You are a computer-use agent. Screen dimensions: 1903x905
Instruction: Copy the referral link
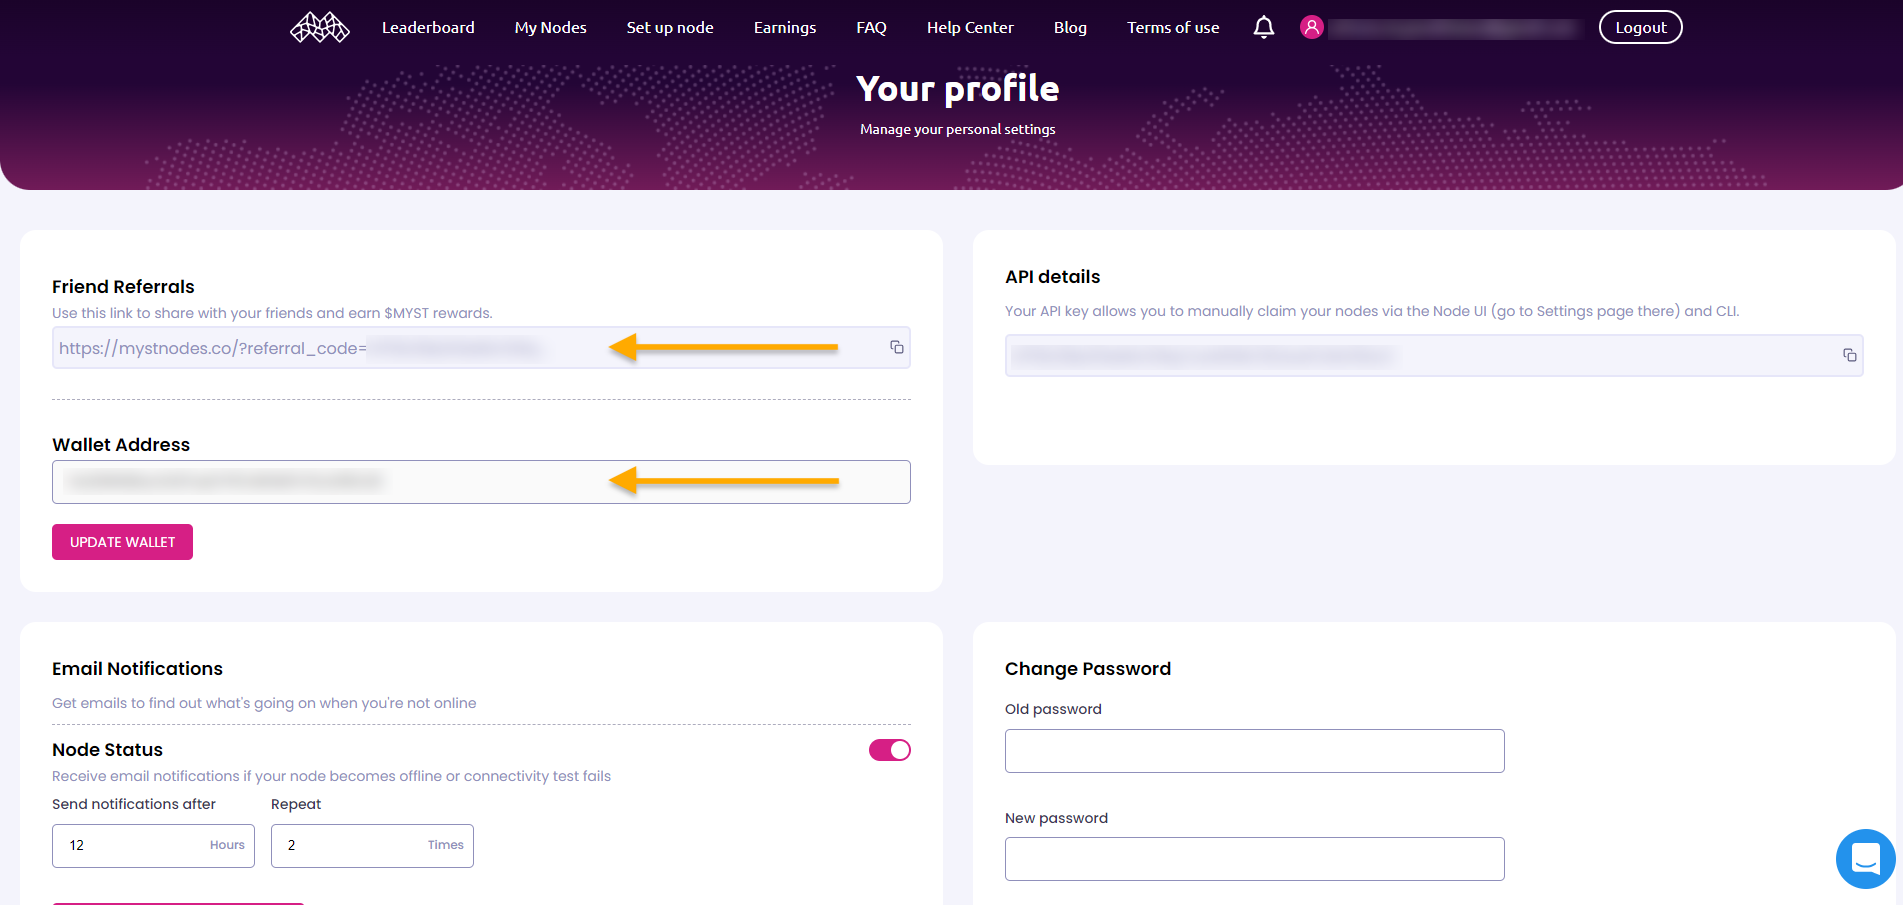point(897,347)
